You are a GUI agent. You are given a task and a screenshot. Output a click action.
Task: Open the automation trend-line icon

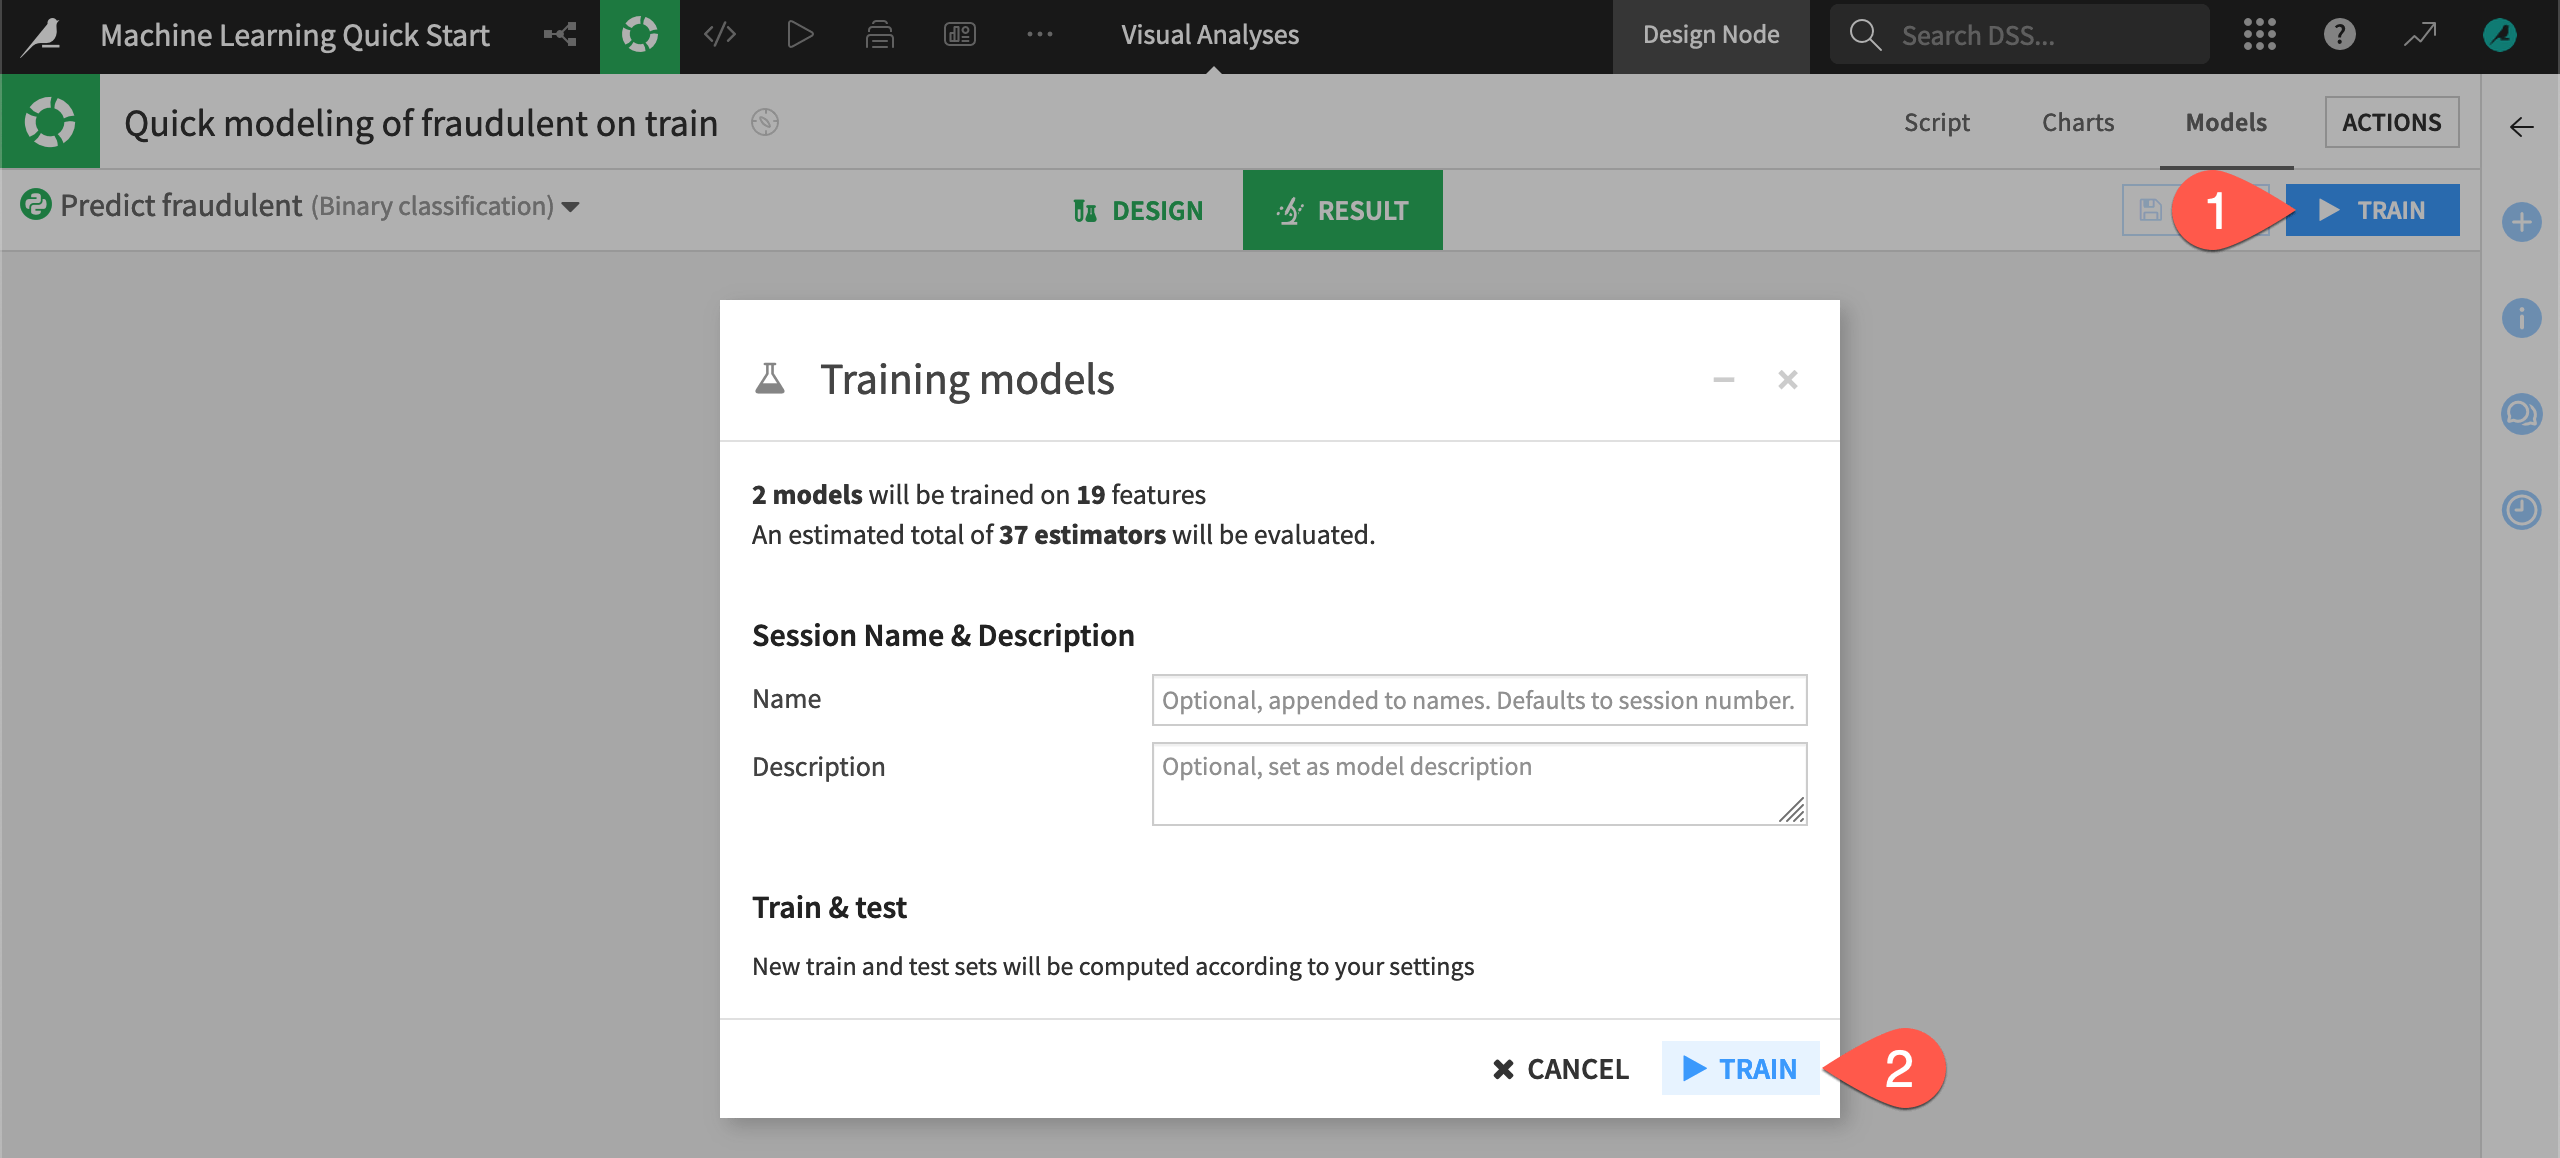pyautogui.click(x=2421, y=35)
